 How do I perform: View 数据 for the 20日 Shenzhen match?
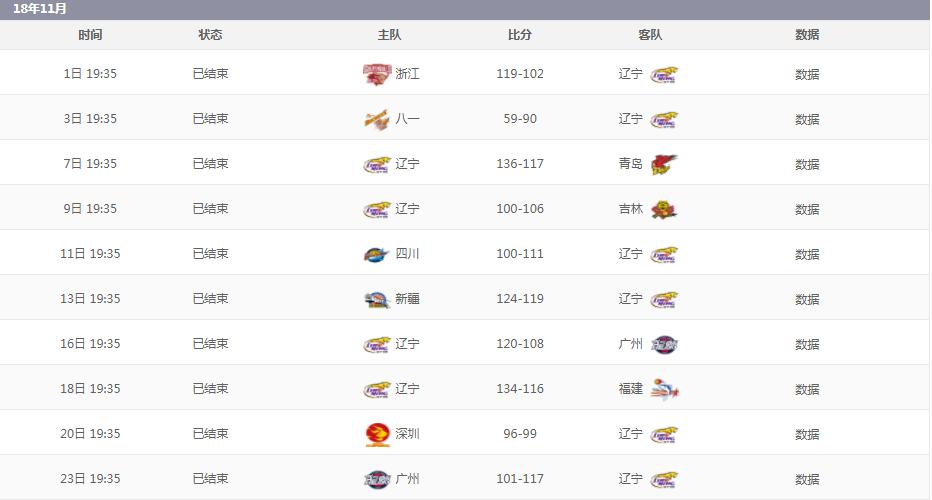click(x=807, y=434)
